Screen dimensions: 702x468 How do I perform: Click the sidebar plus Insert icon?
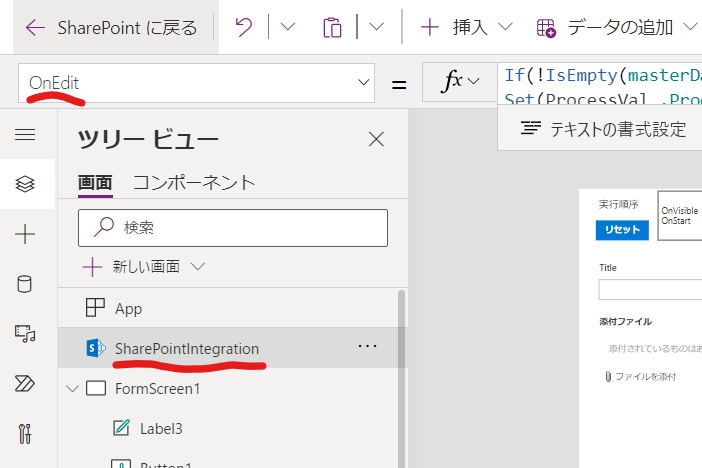25,234
